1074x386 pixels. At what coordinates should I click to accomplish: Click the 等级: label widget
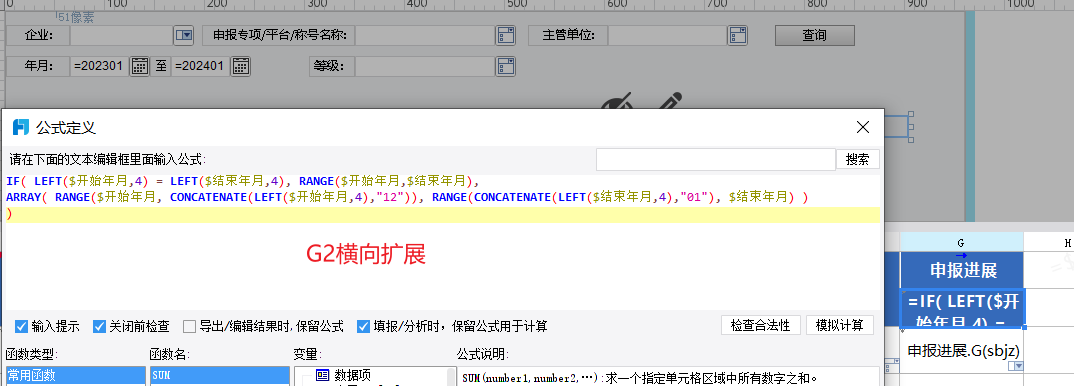pyautogui.click(x=332, y=66)
